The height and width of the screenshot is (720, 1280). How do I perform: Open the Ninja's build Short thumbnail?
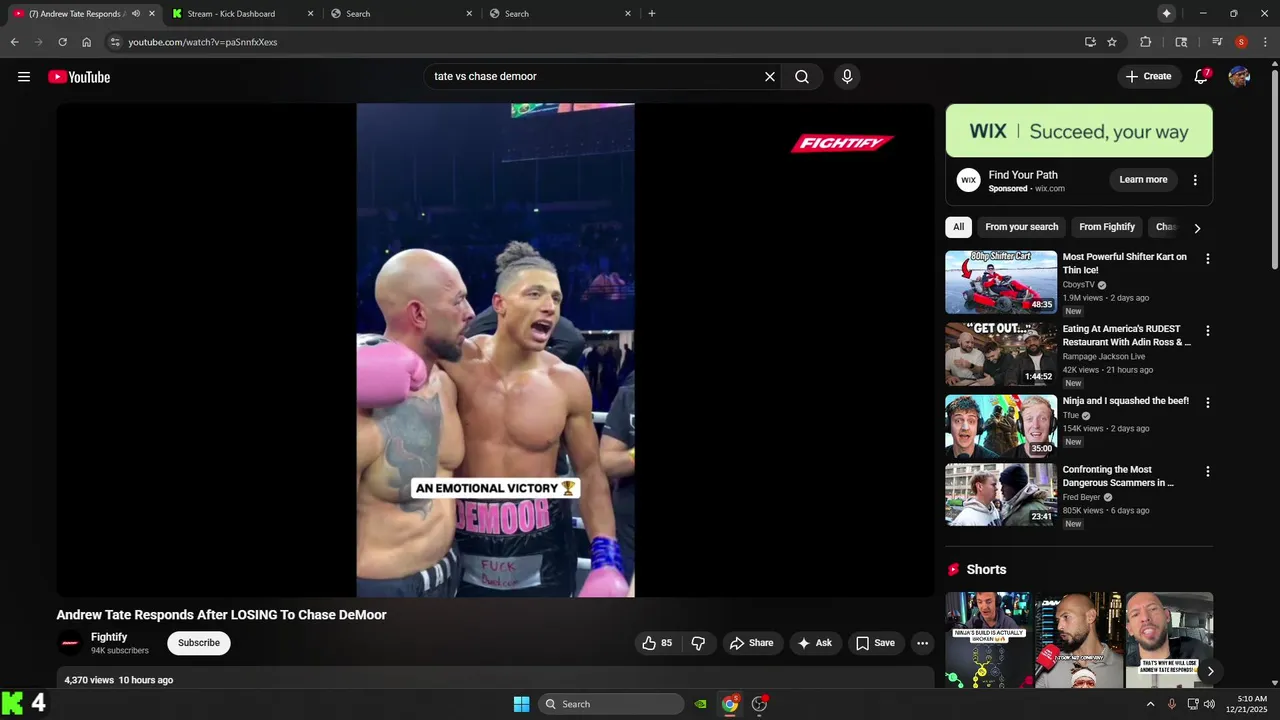pos(989,640)
